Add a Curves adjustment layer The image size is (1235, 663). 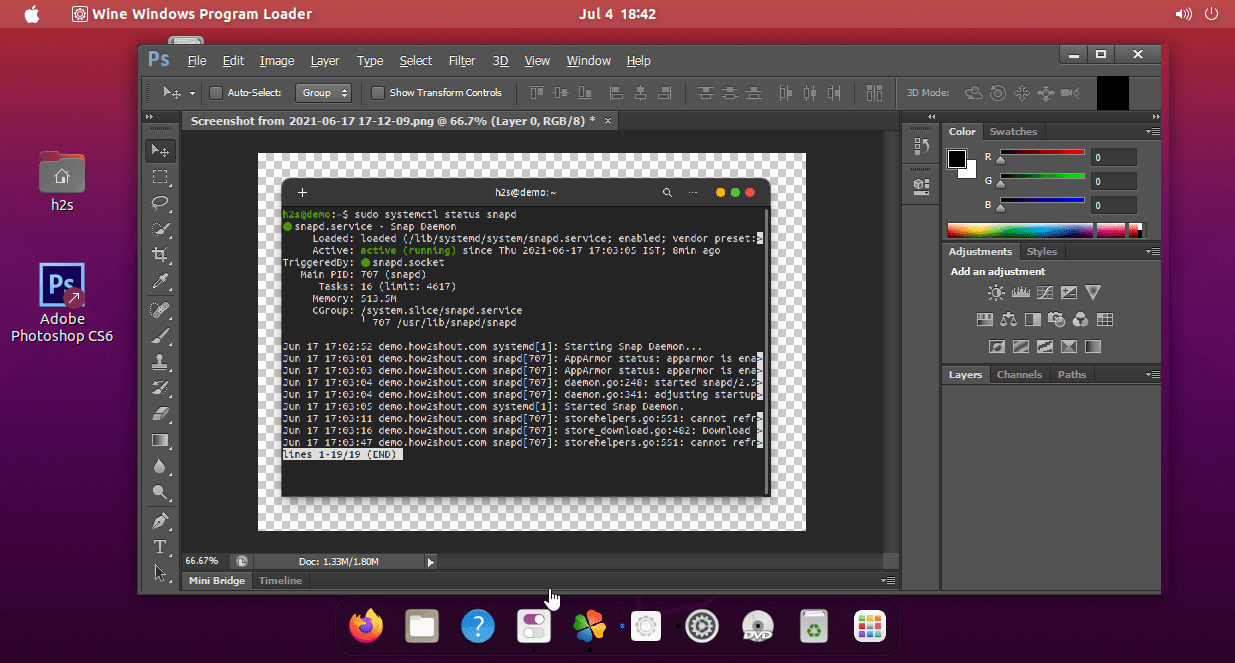[x=1045, y=292]
